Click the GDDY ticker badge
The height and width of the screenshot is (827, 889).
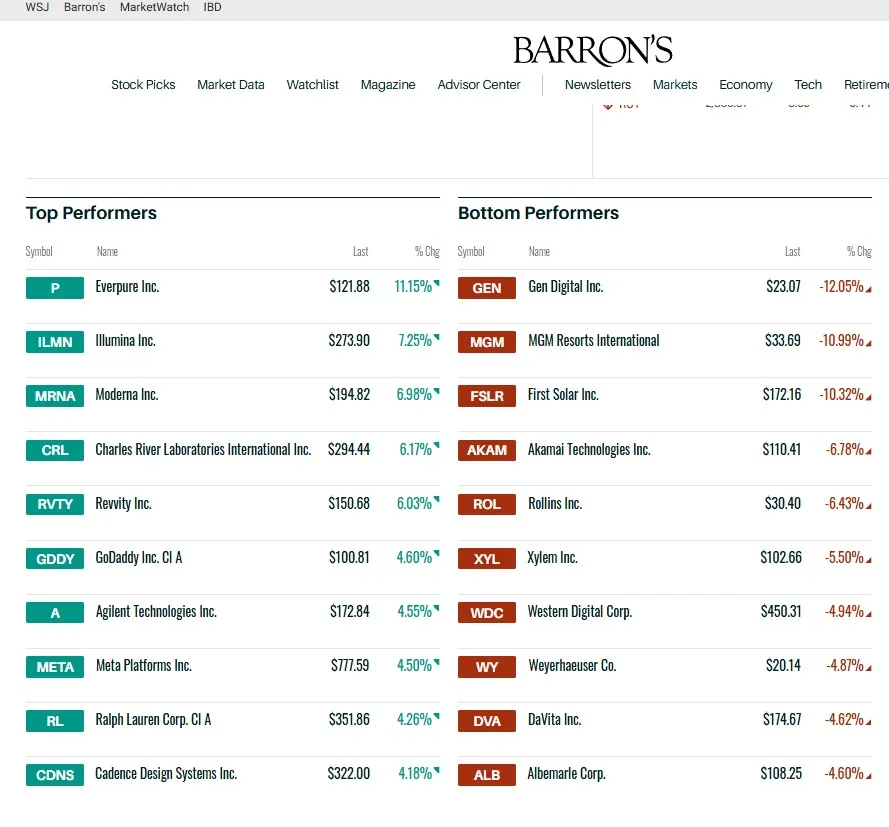point(55,558)
